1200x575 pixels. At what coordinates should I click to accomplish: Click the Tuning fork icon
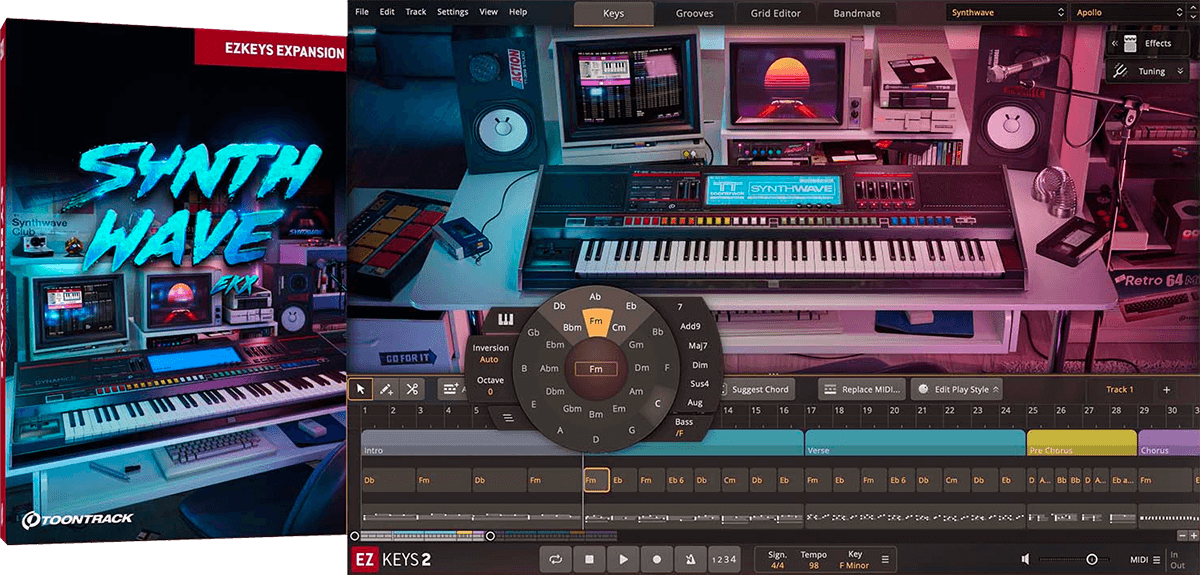coord(1122,71)
